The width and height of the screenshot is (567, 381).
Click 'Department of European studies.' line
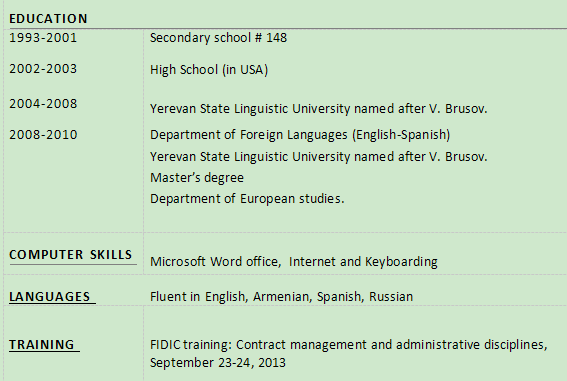pyautogui.click(x=247, y=199)
